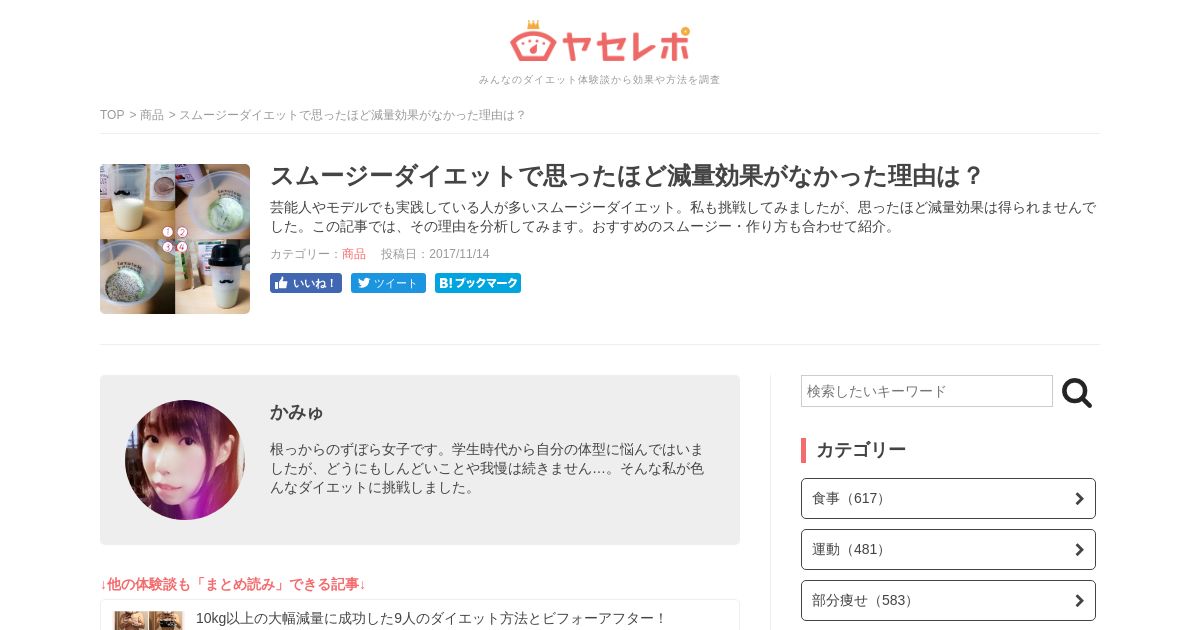The image size is (1200, 630).
Task: Click the みんなのダイエット体験談 tagline text
Action: click(x=599, y=79)
